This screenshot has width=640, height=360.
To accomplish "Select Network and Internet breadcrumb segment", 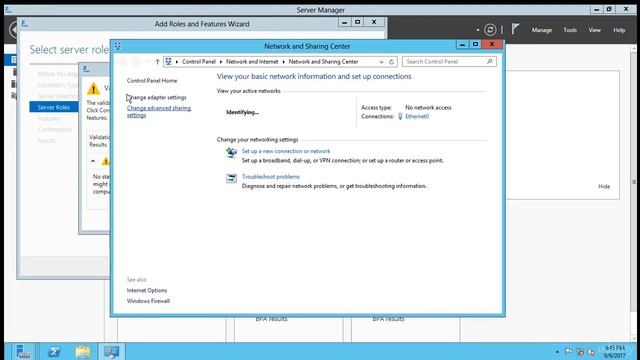I will click(252, 62).
